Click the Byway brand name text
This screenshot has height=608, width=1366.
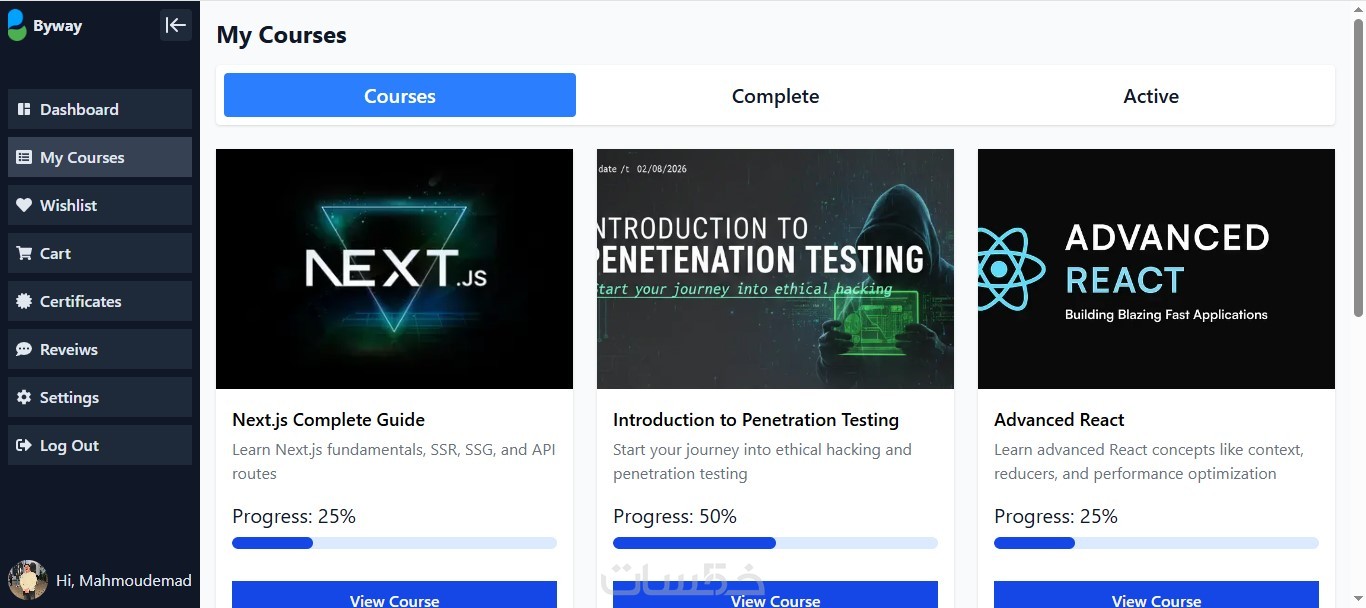pyautogui.click(x=58, y=26)
